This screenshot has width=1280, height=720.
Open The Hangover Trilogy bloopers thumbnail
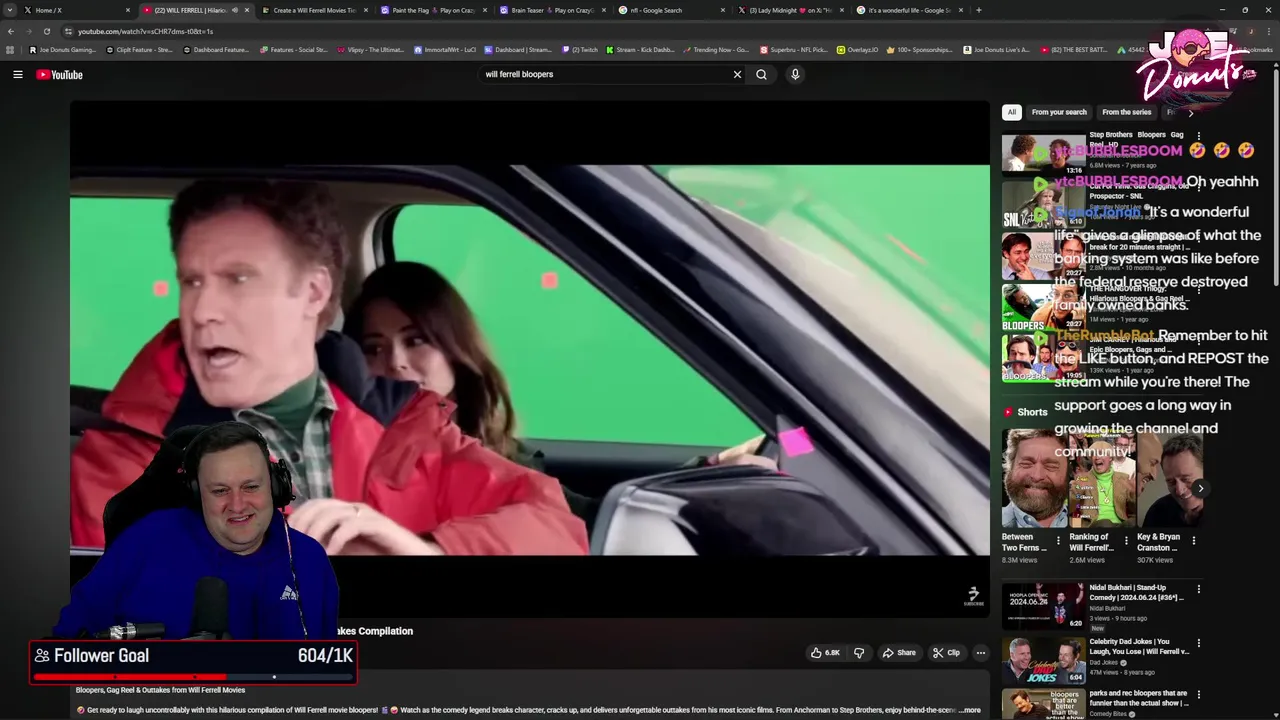[x=1043, y=308]
